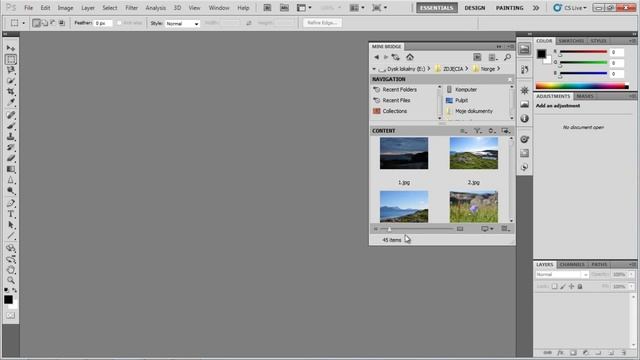This screenshot has width=640, height=360.
Task: Select the Spot Healing Brush tool
Action: 11,115
